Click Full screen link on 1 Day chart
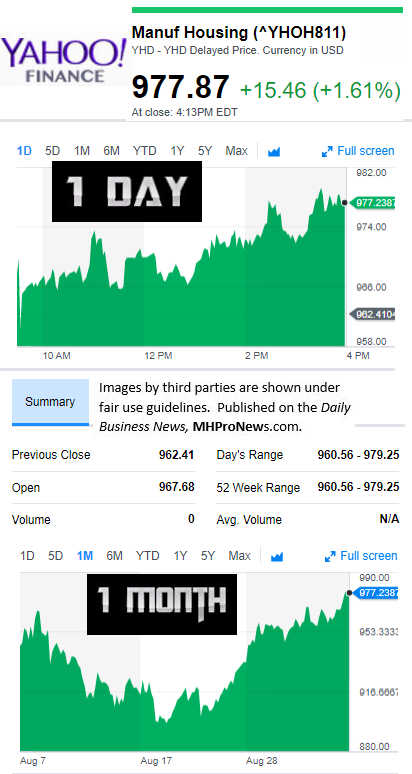The height and width of the screenshot is (774, 412). pos(366,151)
